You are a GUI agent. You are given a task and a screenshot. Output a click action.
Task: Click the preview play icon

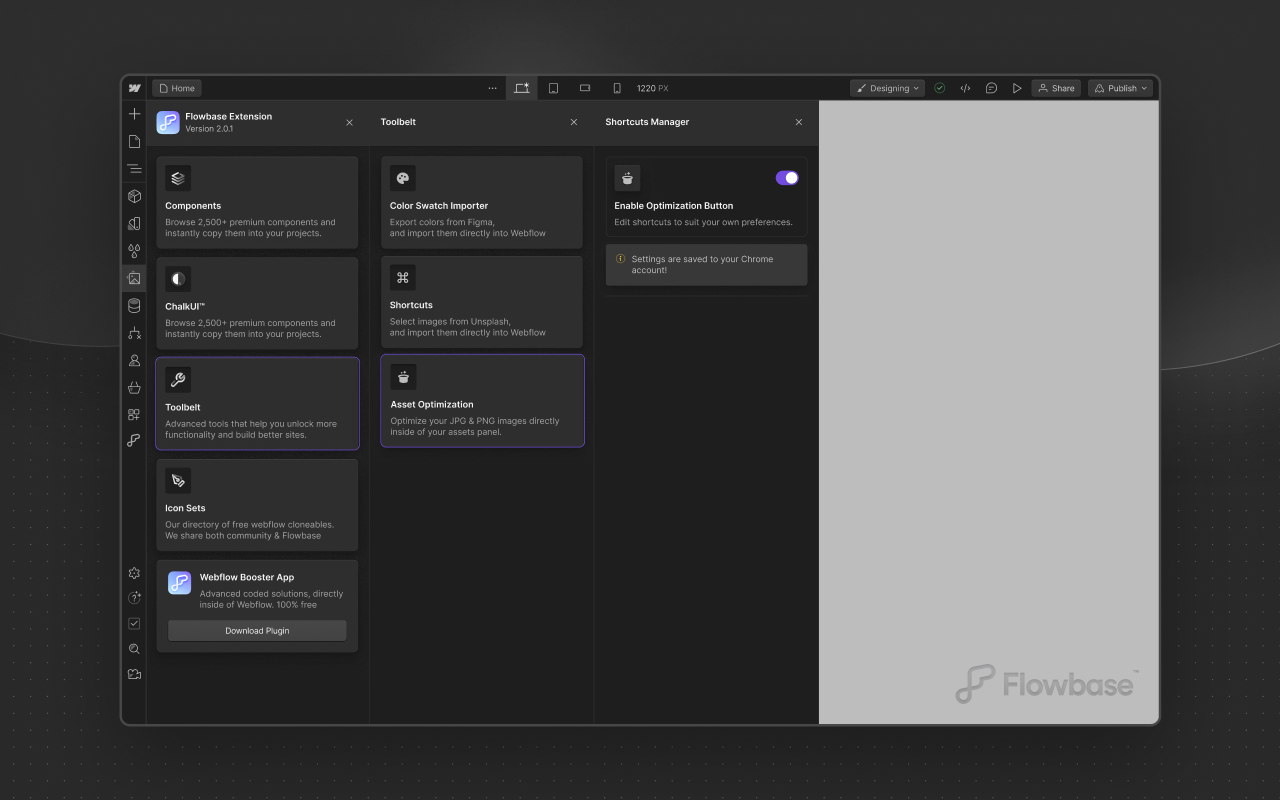(x=1017, y=88)
